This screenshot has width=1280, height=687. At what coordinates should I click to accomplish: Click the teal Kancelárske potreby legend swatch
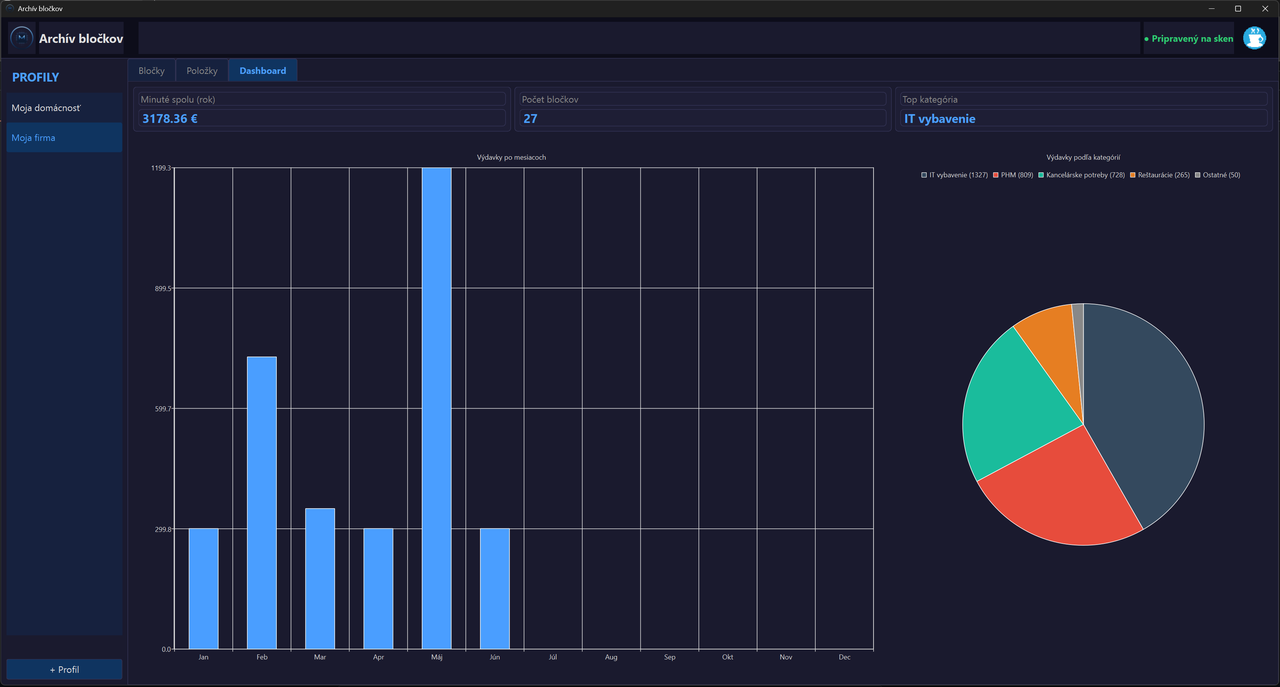[x=1042, y=175]
